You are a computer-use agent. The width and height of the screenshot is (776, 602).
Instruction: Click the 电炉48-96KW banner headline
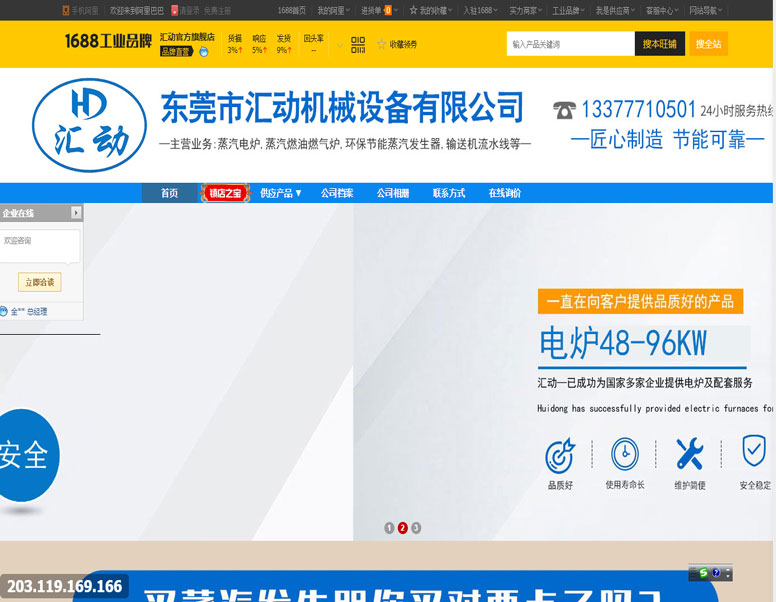pyautogui.click(x=623, y=343)
